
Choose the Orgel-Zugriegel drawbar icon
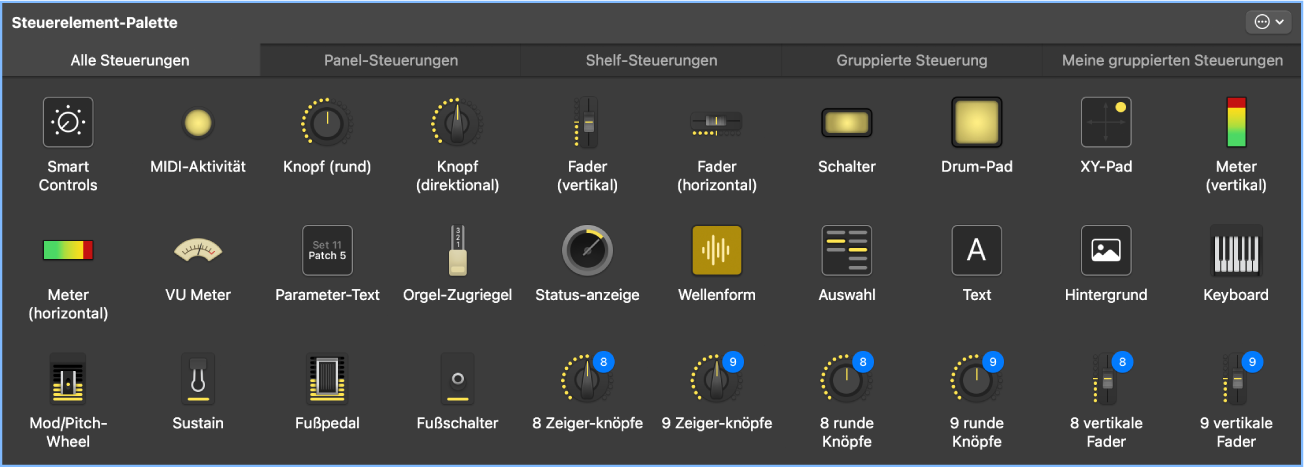457,251
